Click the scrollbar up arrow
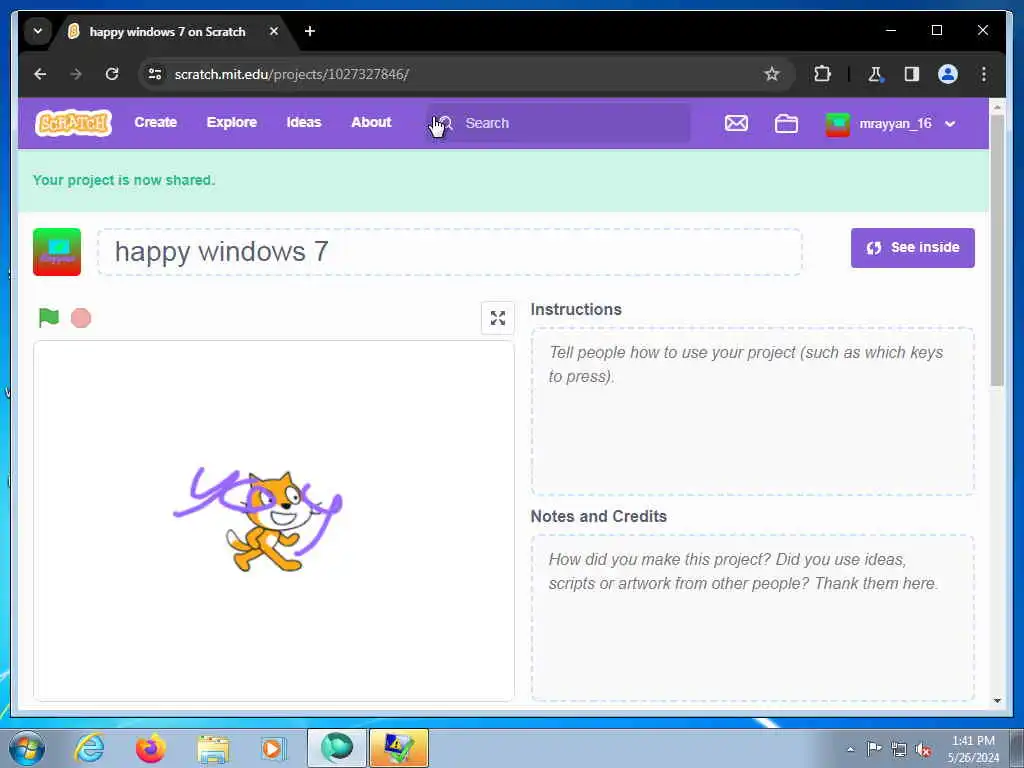The height and width of the screenshot is (768, 1024). (x=997, y=106)
